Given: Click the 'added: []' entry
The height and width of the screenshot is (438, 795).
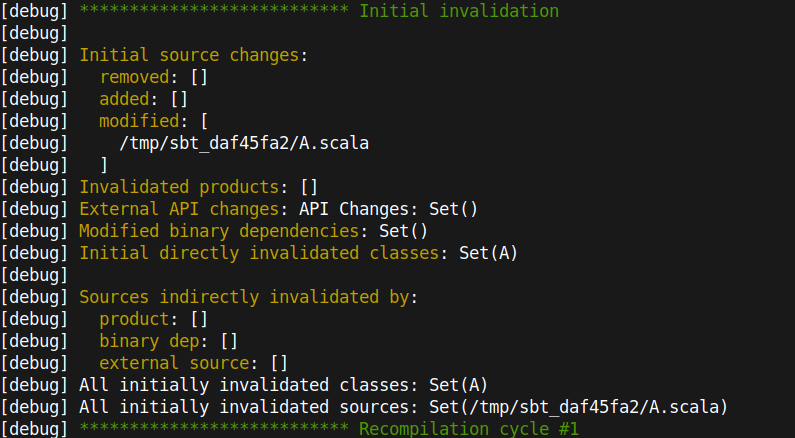Looking at the screenshot, I should coord(143,99).
